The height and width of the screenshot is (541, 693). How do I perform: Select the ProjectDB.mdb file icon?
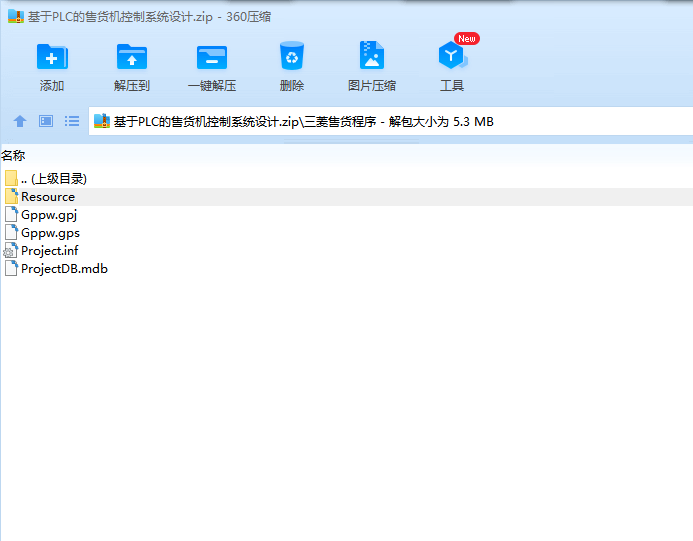(11, 269)
